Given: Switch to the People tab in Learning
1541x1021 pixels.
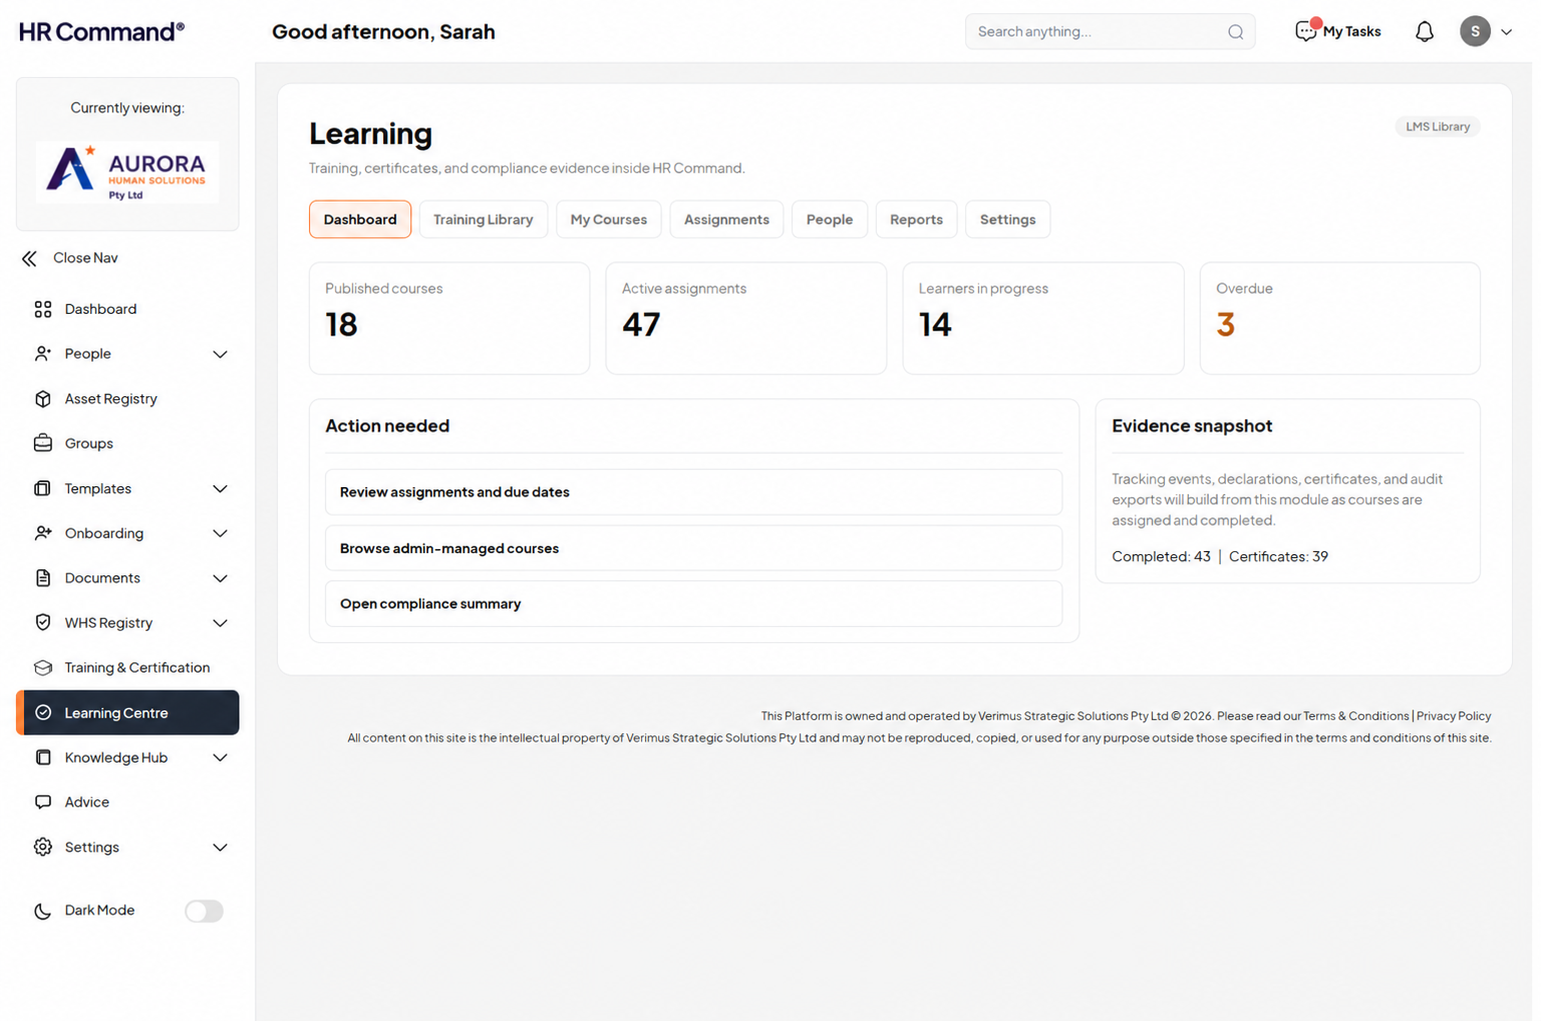Looking at the screenshot, I should coord(829,219).
